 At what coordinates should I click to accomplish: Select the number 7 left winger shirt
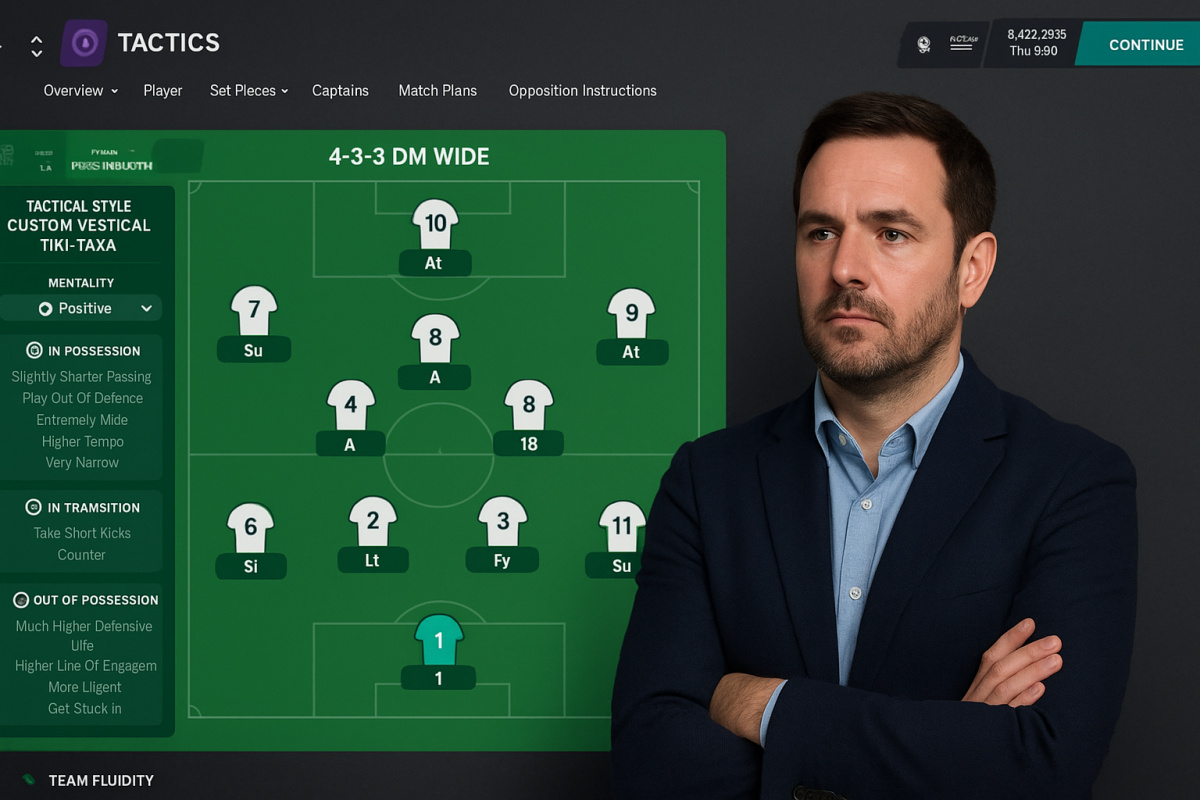click(x=254, y=311)
